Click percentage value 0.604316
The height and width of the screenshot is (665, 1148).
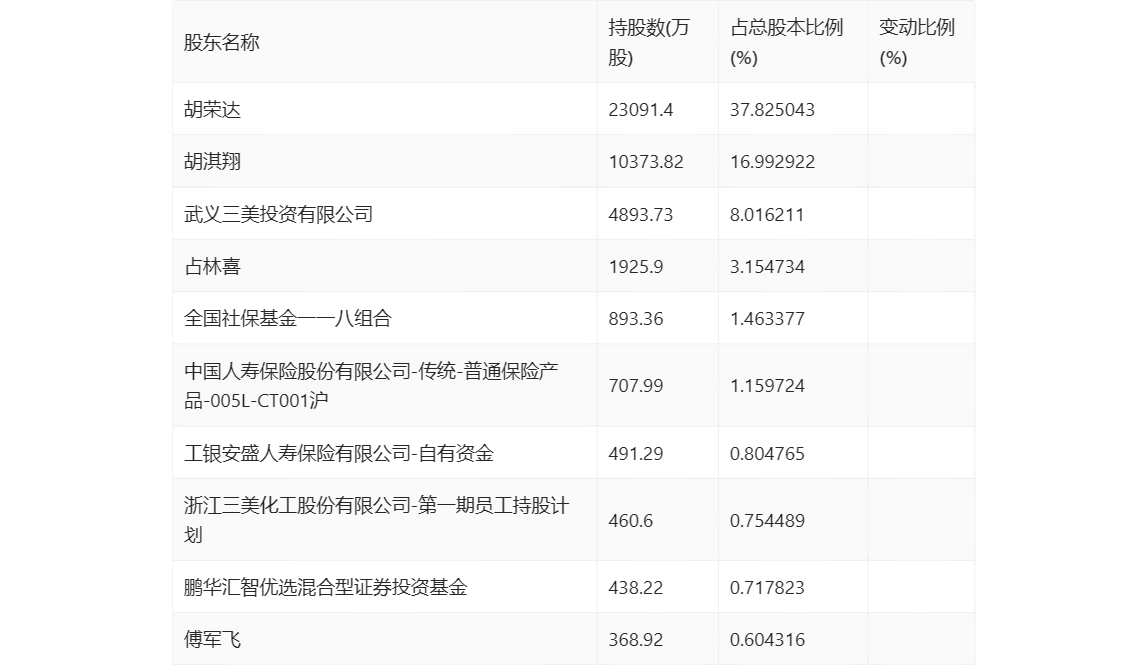767,639
